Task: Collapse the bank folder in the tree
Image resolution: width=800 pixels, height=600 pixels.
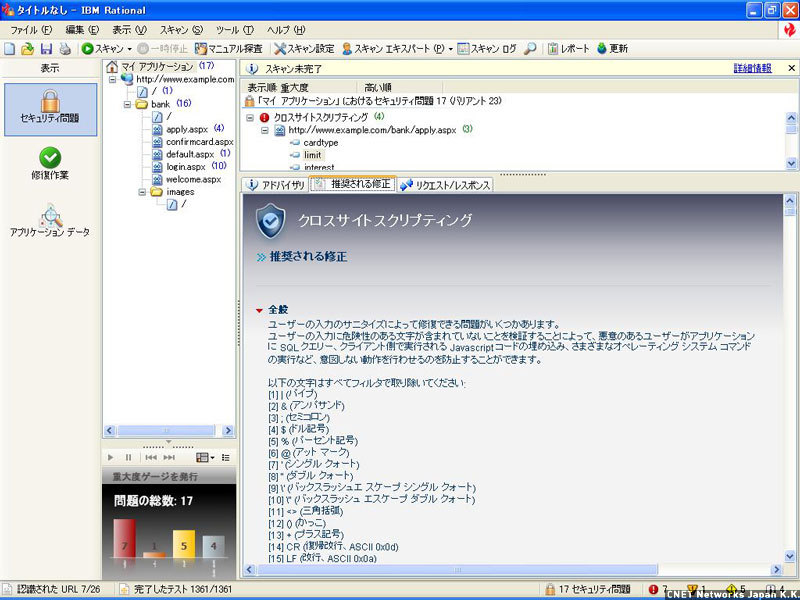Action: coord(127,104)
